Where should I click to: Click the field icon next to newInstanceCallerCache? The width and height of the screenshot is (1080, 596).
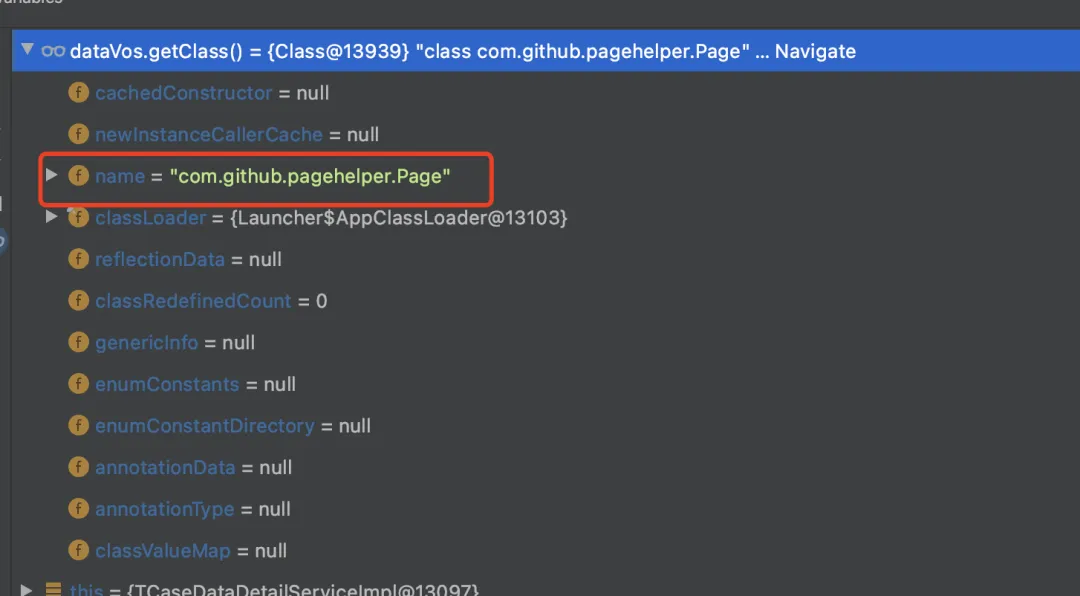tap(79, 134)
